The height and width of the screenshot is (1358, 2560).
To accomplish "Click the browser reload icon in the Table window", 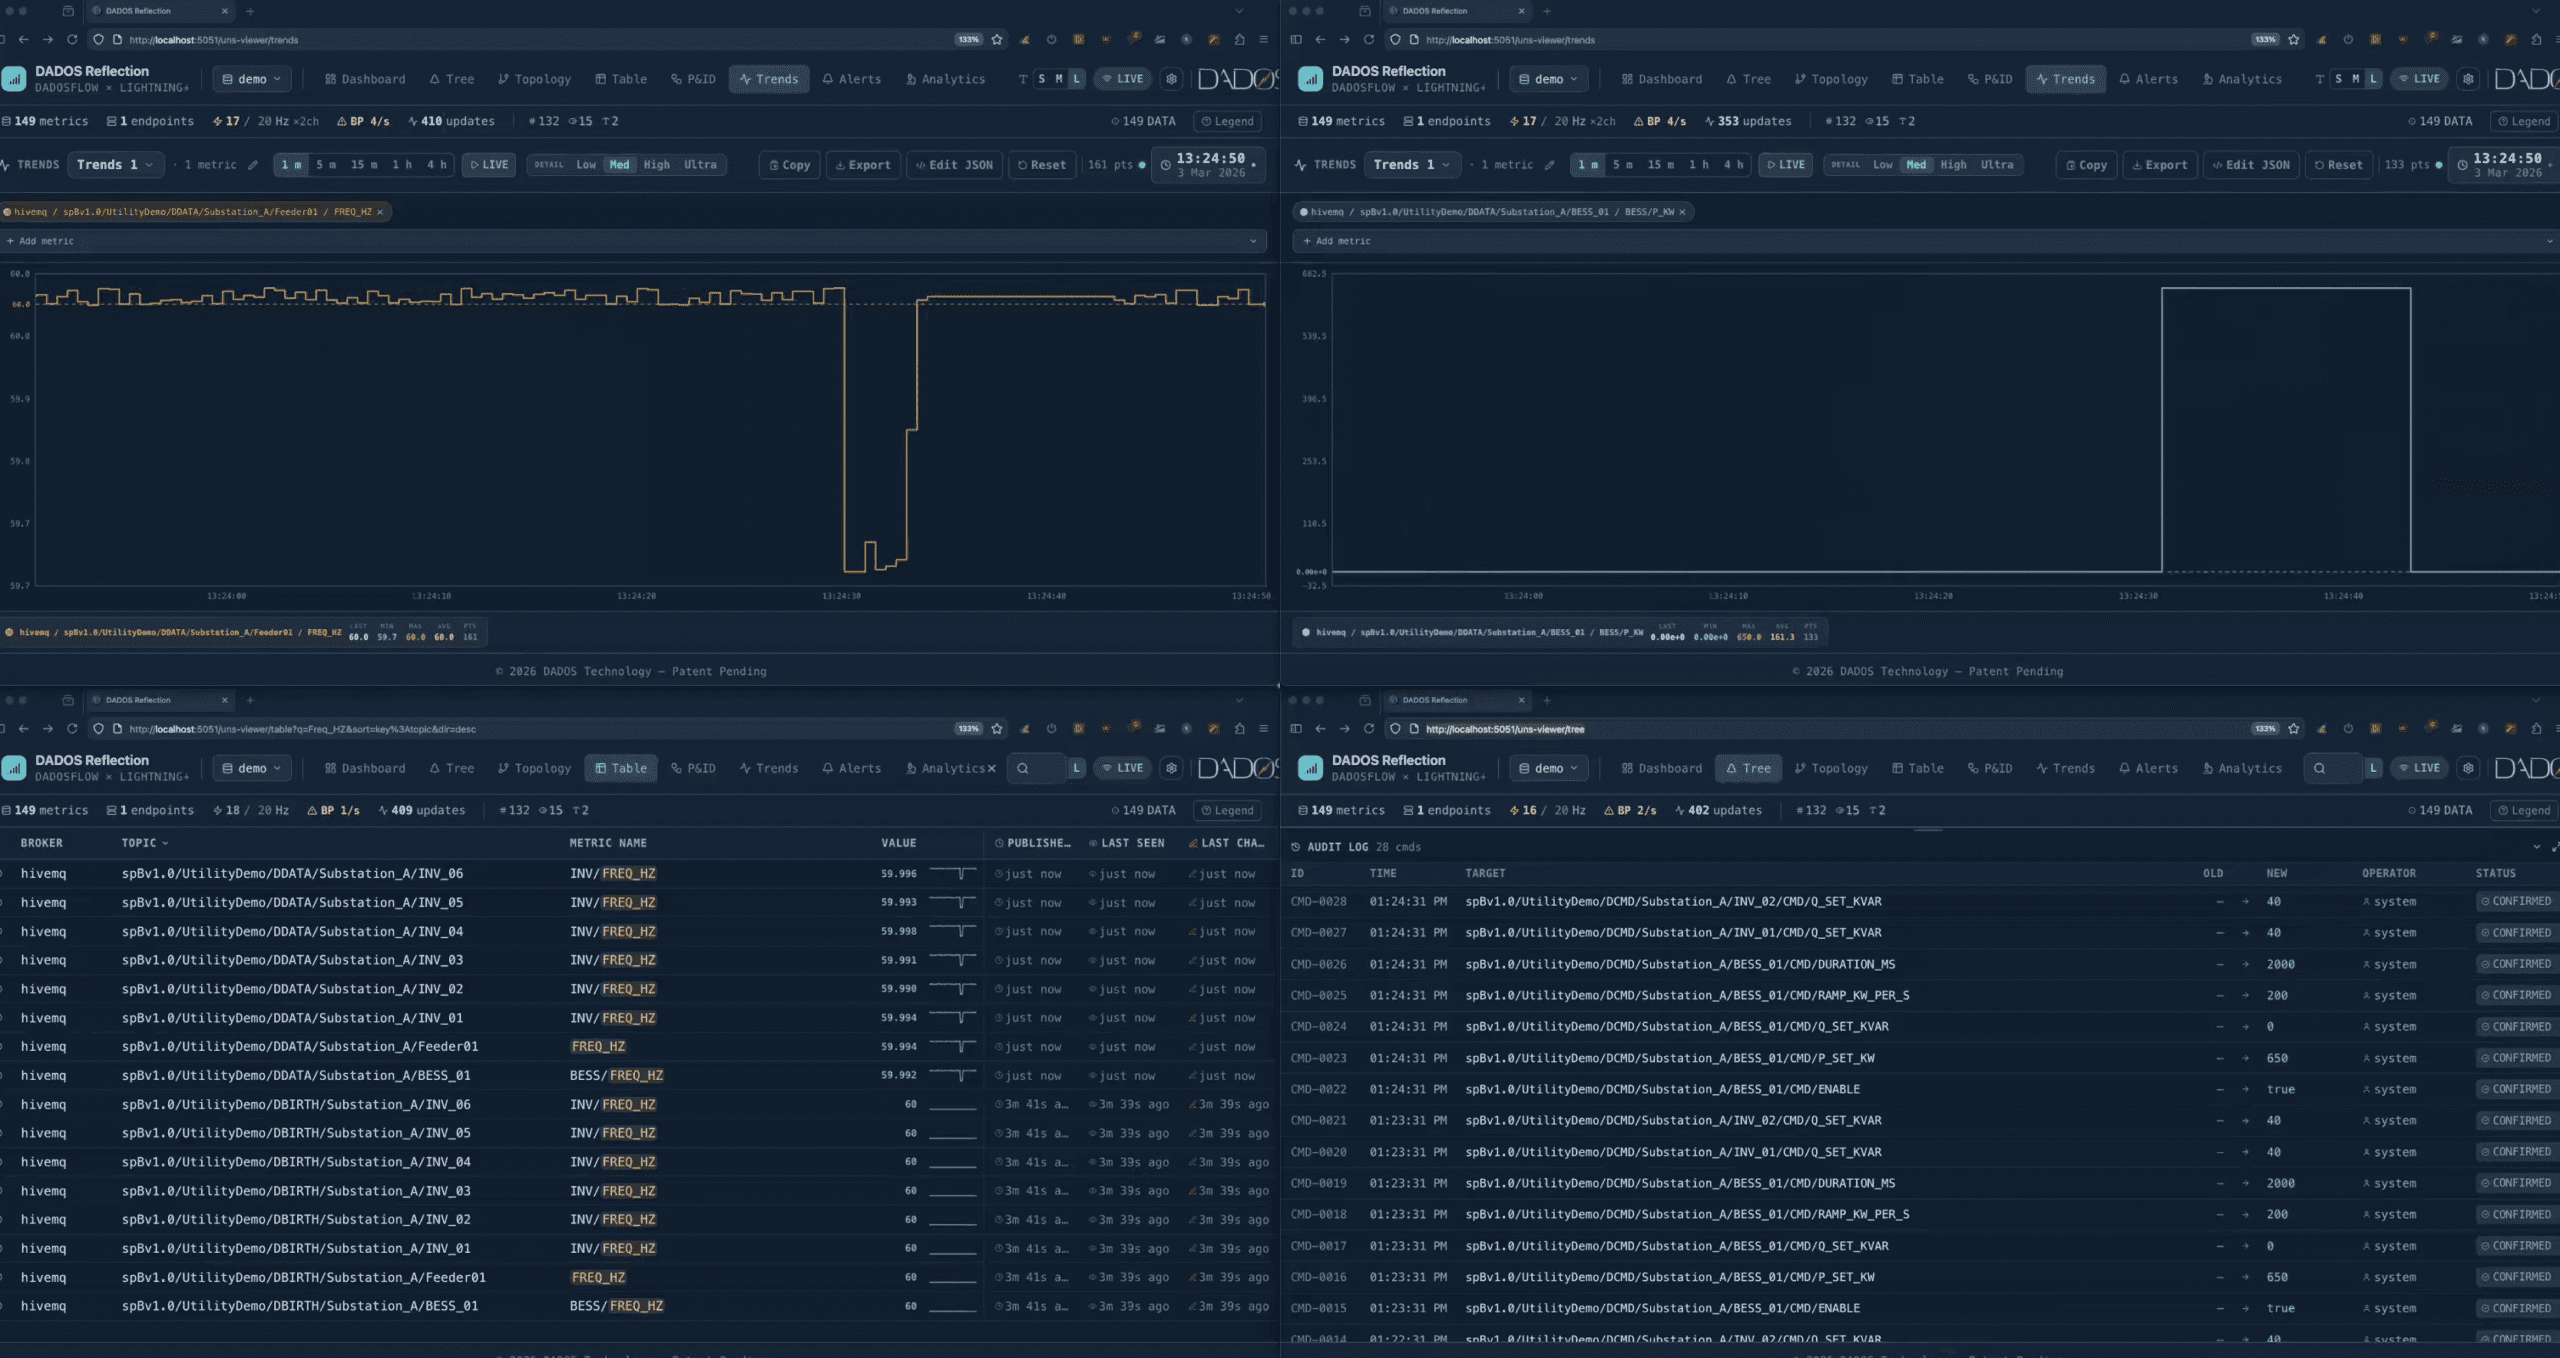I will [x=72, y=729].
